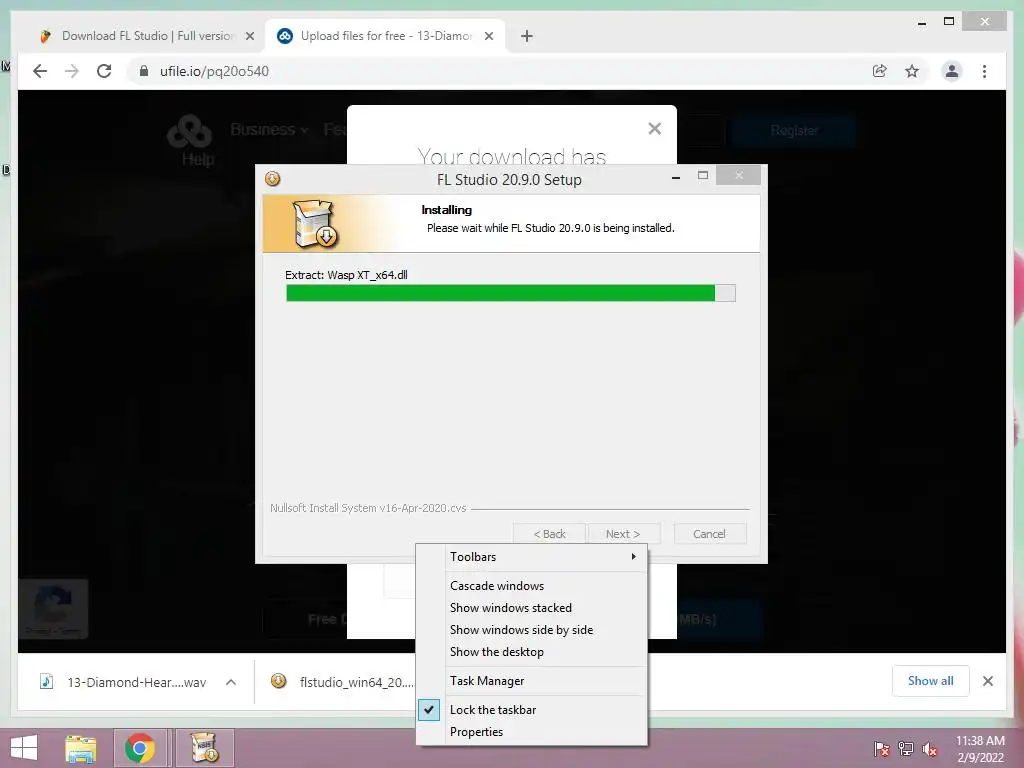Screen dimensions: 1024x768
Task: Click the Chrome taskbar icon
Action: tap(140, 748)
